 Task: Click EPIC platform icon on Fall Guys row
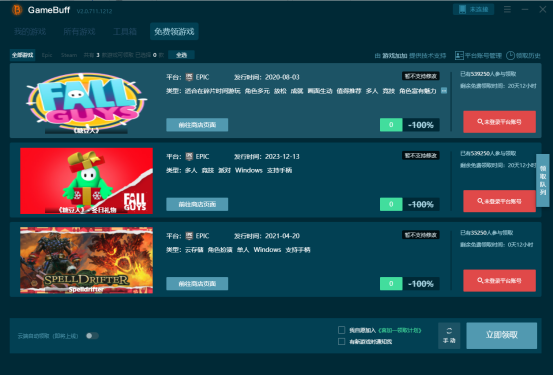pos(189,77)
